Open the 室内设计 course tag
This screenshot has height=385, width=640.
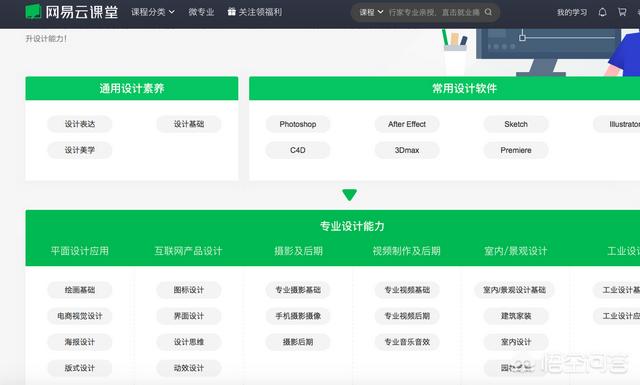(x=516, y=342)
